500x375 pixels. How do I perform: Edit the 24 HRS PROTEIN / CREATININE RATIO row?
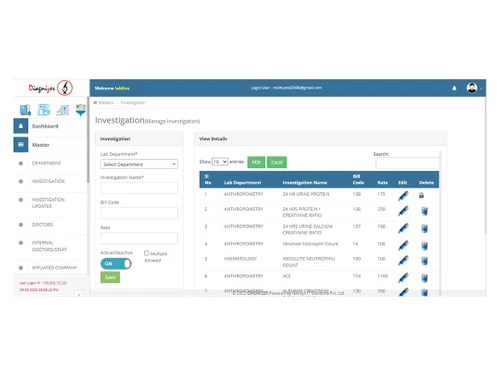pos(403,211)
